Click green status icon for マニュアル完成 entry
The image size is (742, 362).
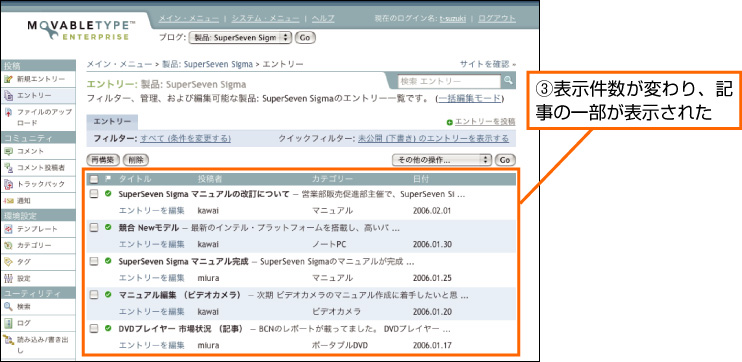point(107,260)
